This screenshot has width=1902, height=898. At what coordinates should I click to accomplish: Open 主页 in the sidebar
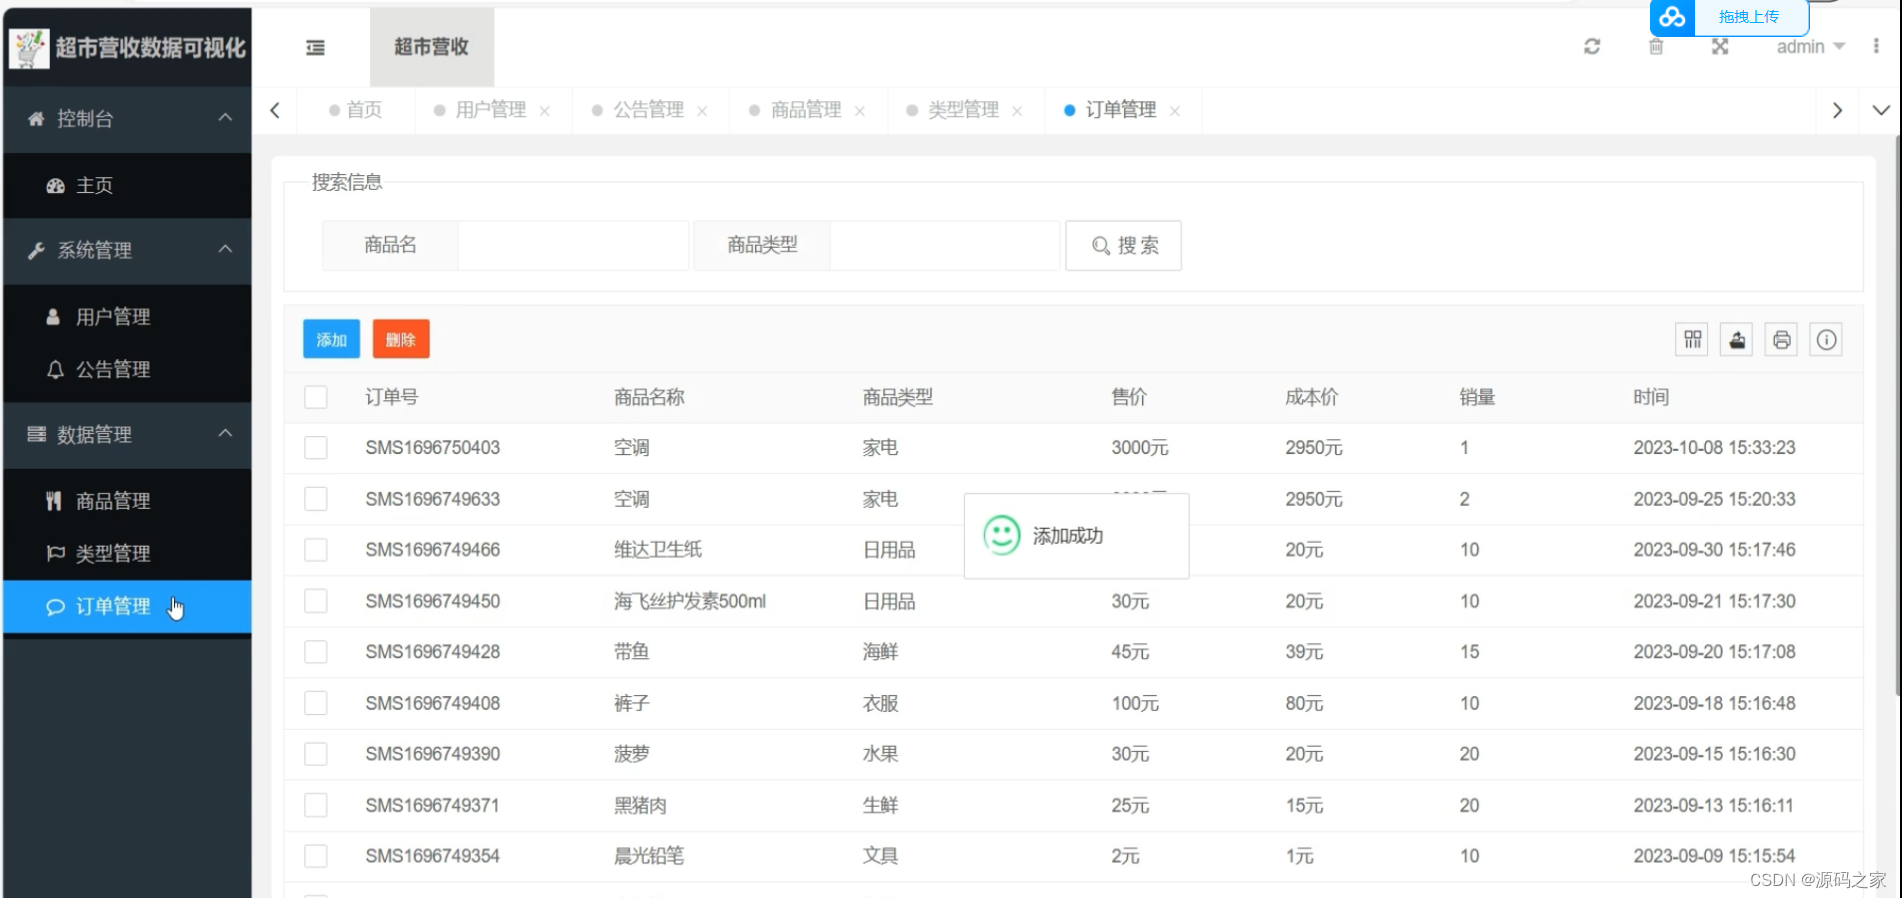point(127,186)
